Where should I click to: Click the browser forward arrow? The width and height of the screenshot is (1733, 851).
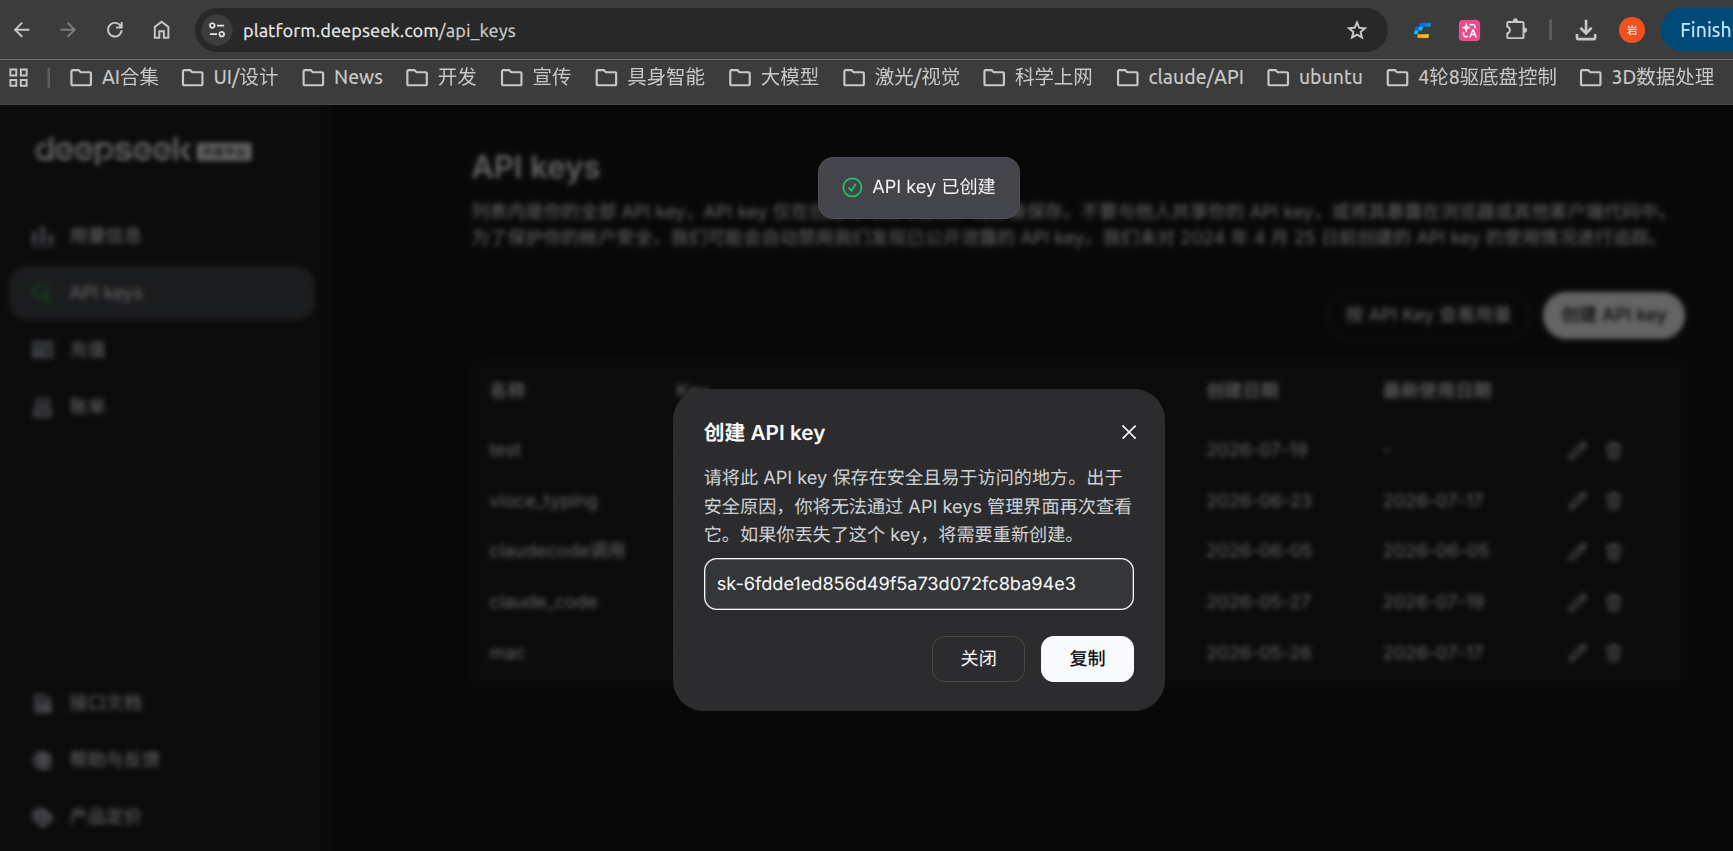[68, 30]
